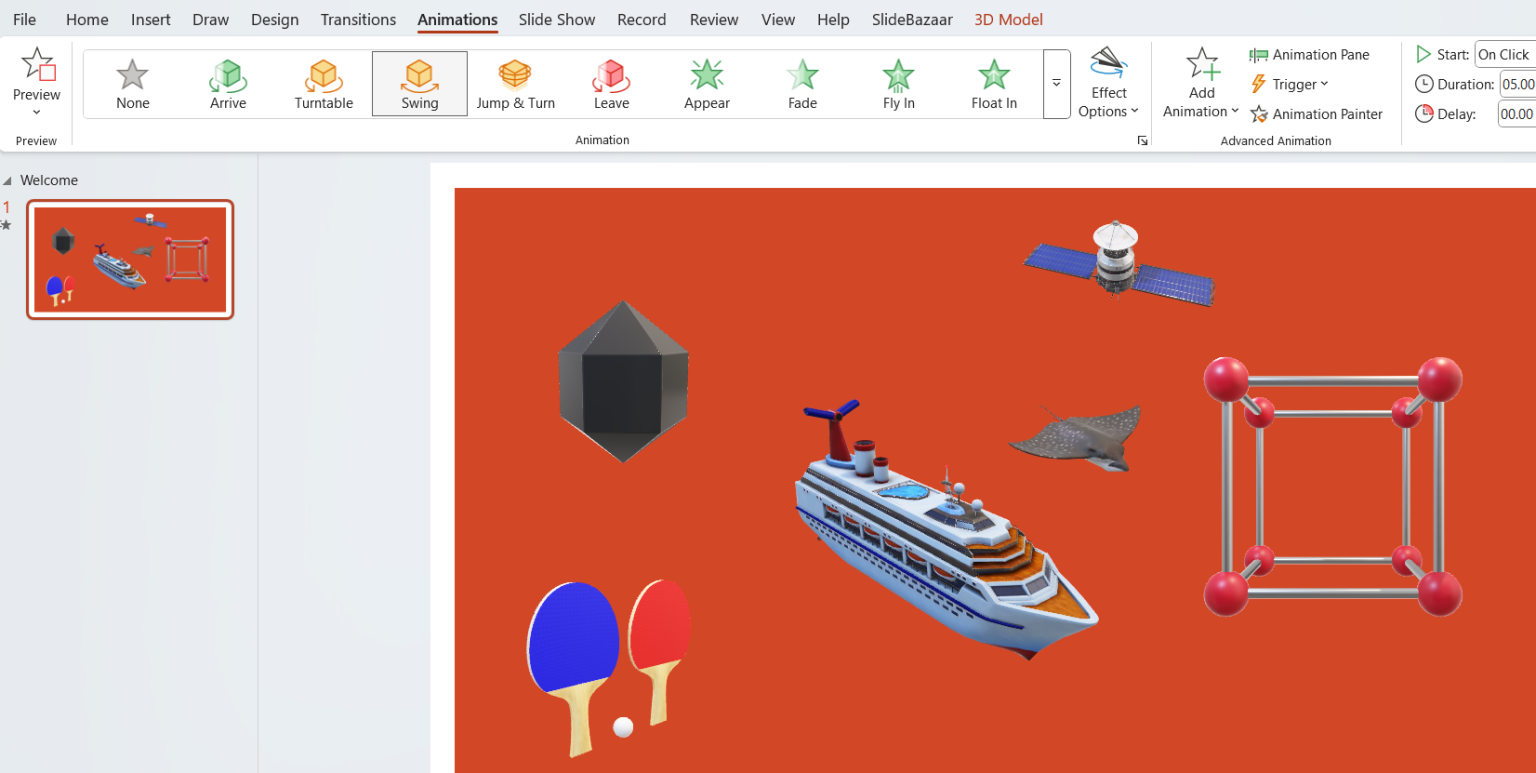The image size is (1536, 773).
Task: Open the Effect Options dropdown
Action: pyautogui.click(x=1109, y=85)
